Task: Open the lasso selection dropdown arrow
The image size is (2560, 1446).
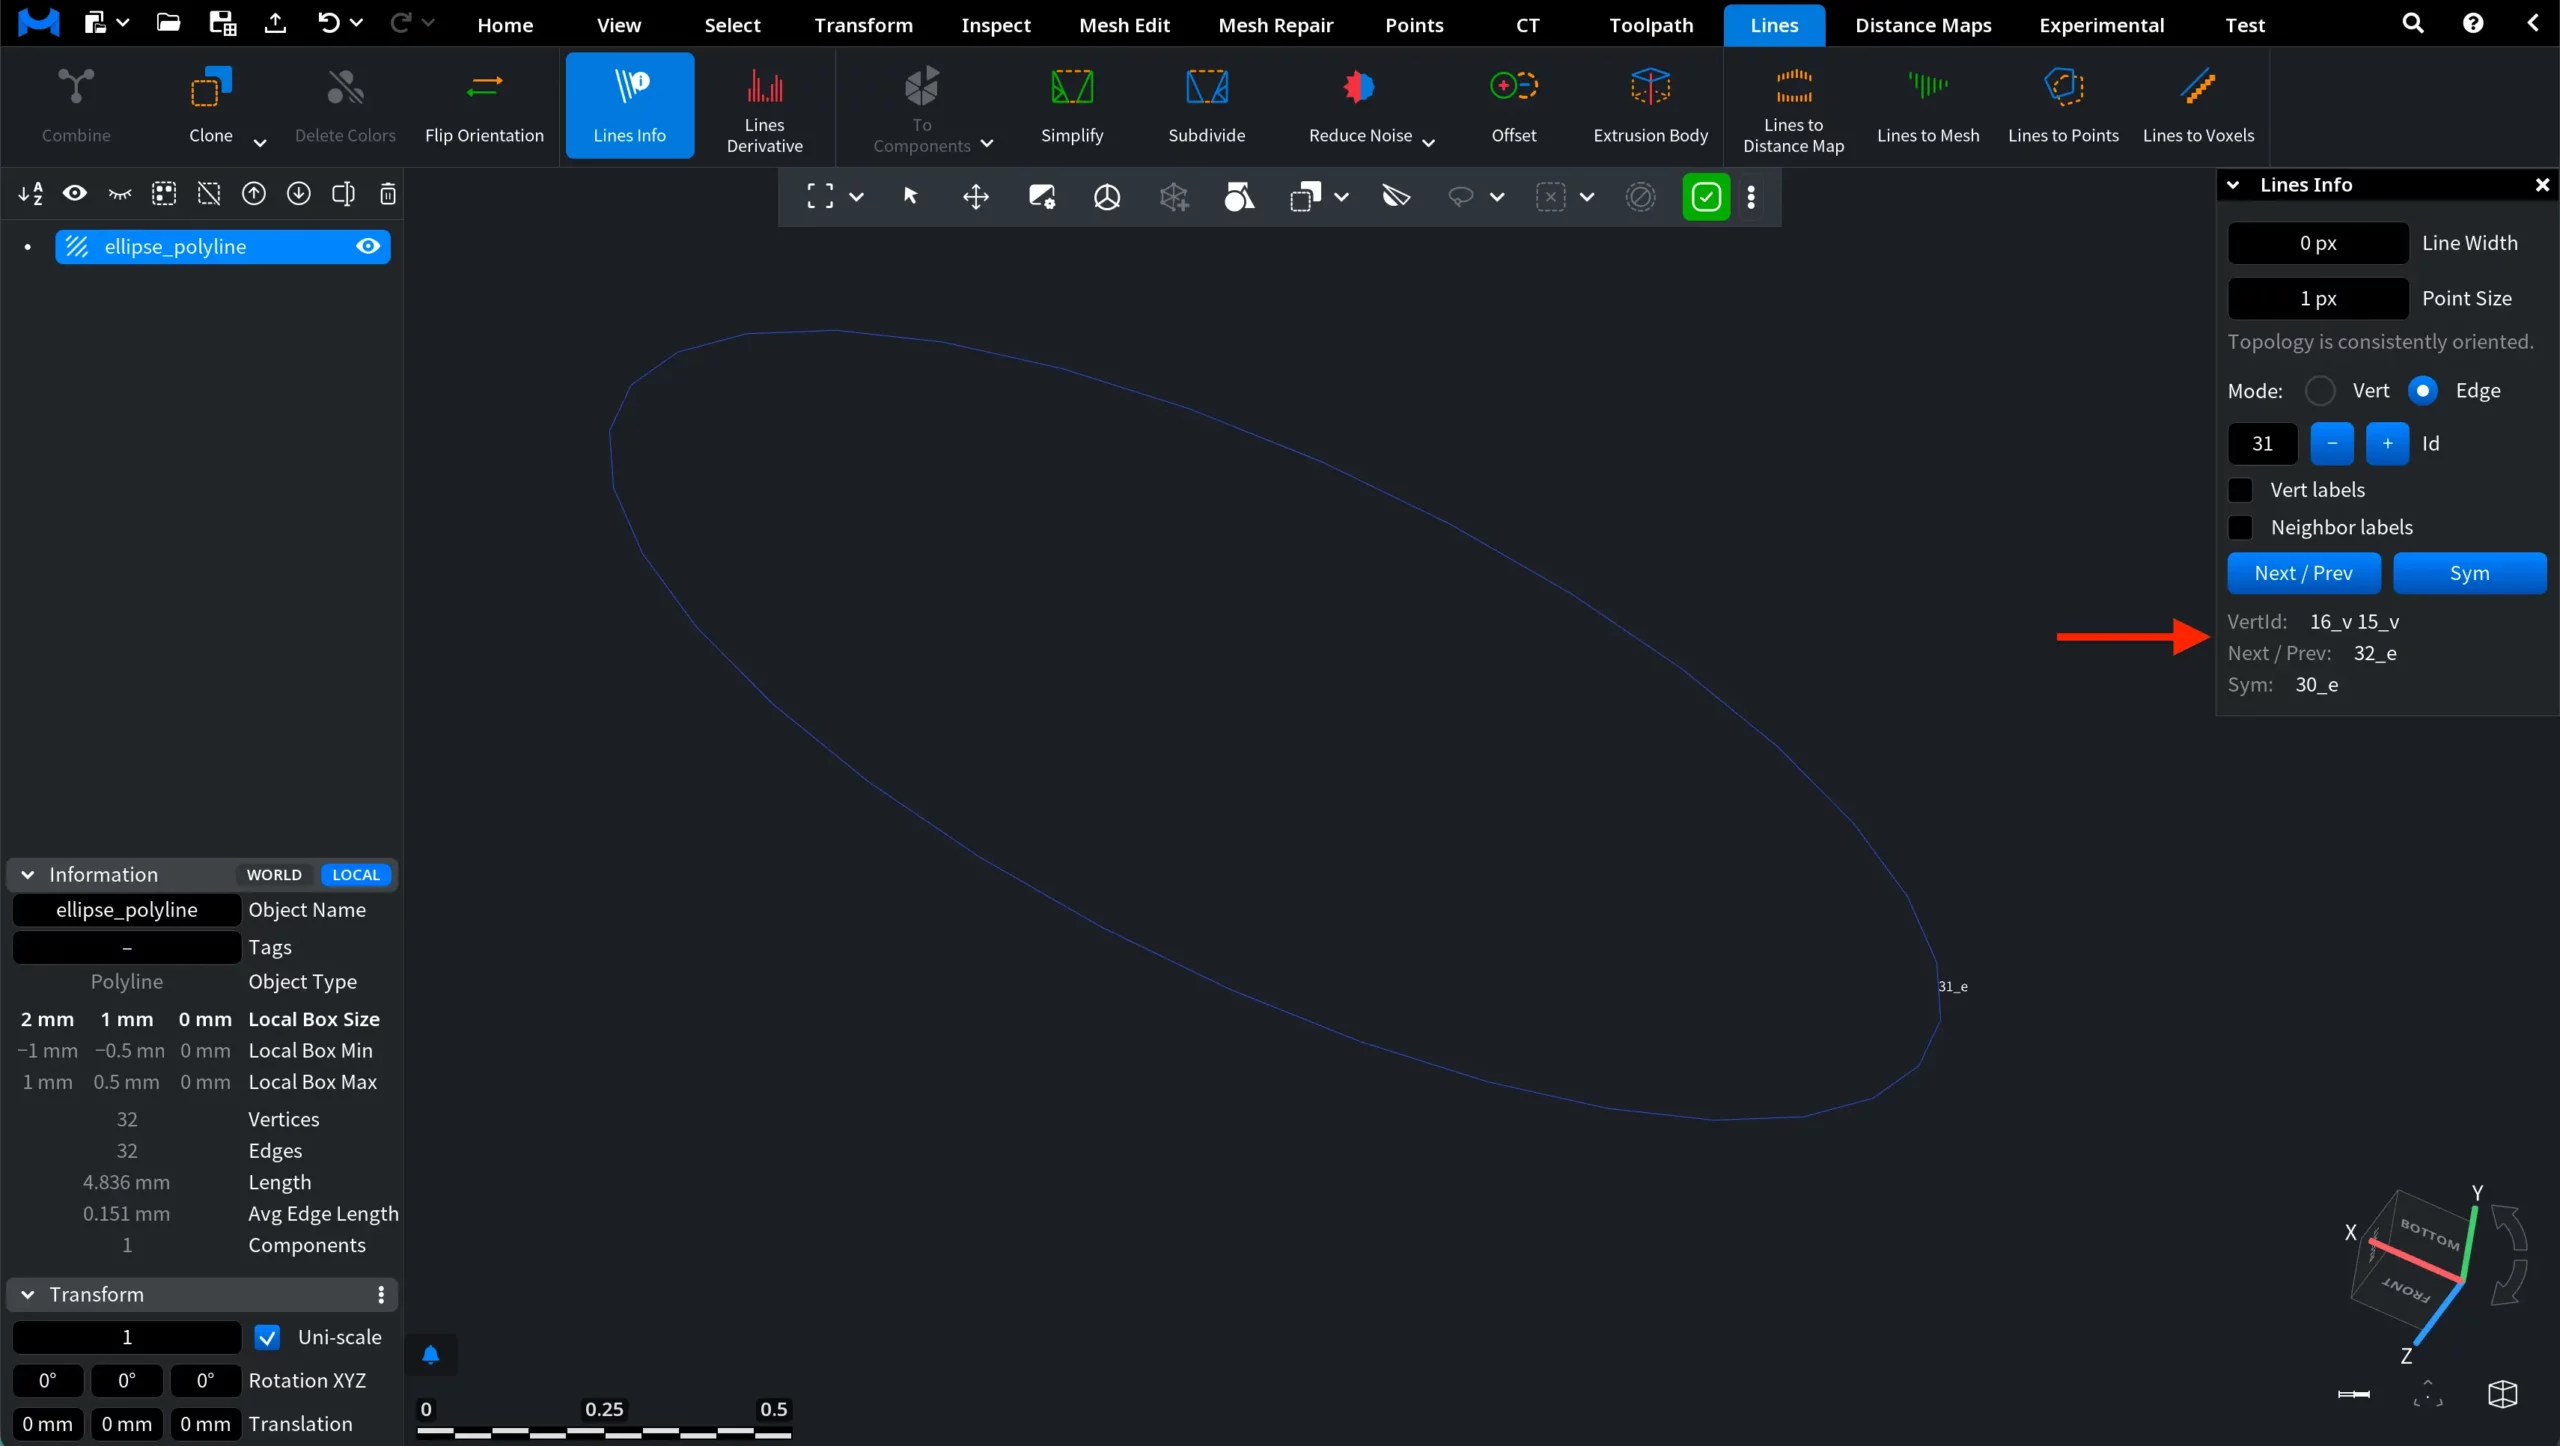Action: click(1497, 196)
